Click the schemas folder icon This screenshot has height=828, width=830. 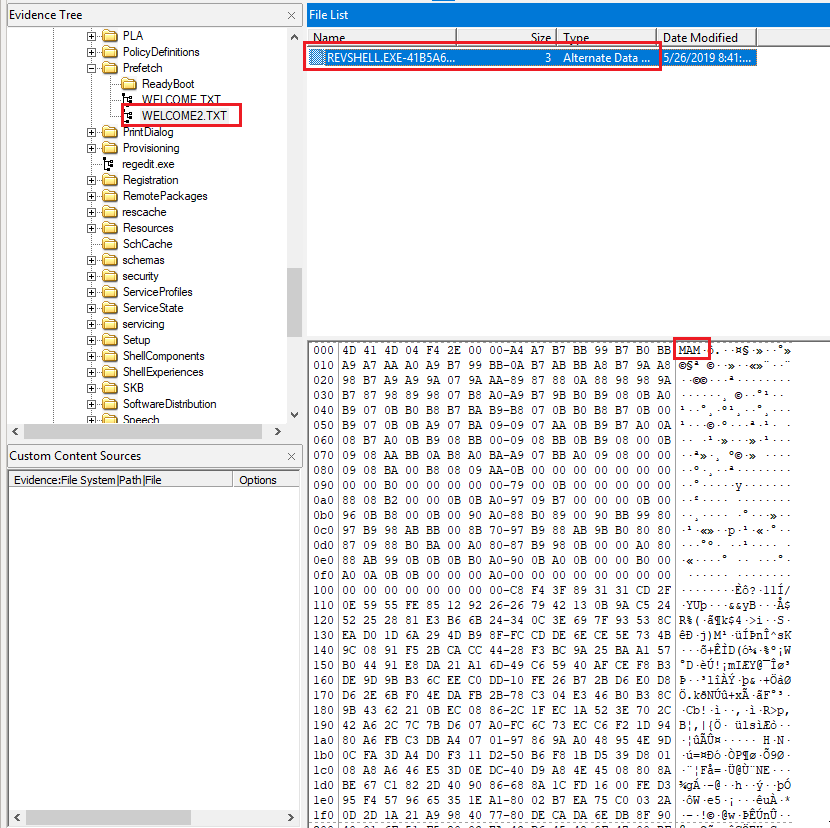point(110,260)
